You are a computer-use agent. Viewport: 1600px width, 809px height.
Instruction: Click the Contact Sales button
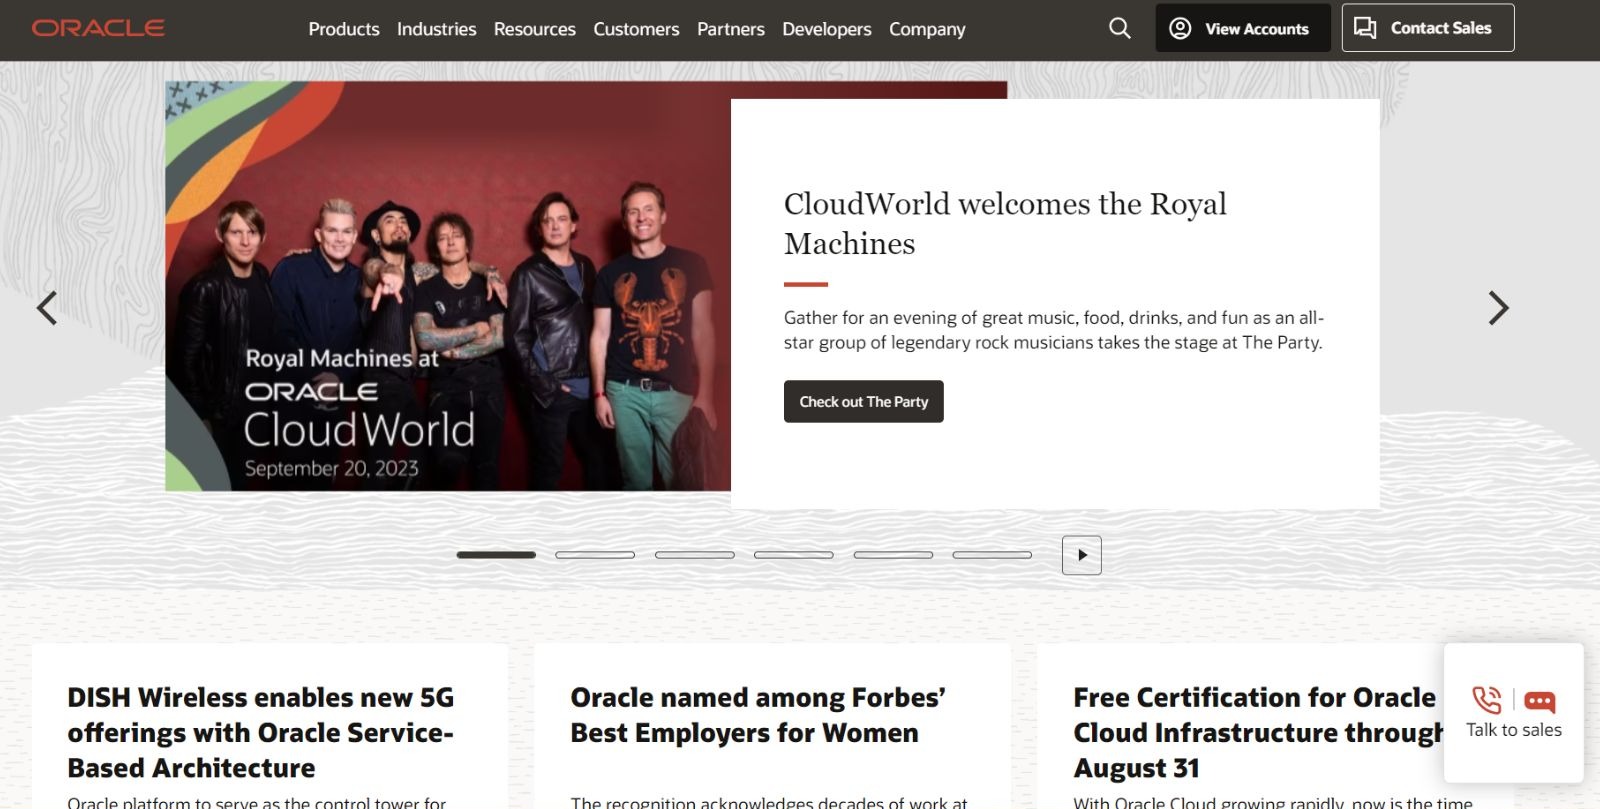click(x=1428, y=28)
